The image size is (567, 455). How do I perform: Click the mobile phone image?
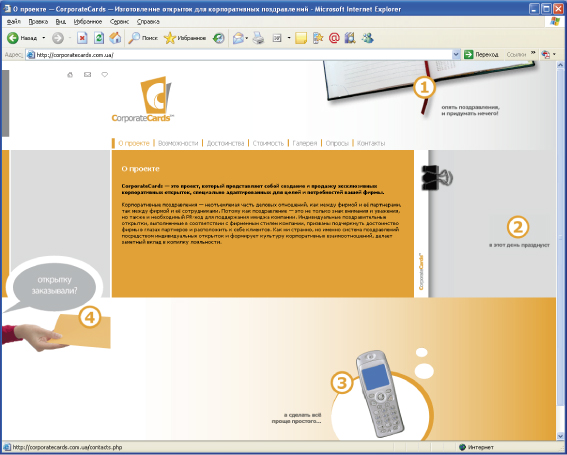tap(380, 394)
